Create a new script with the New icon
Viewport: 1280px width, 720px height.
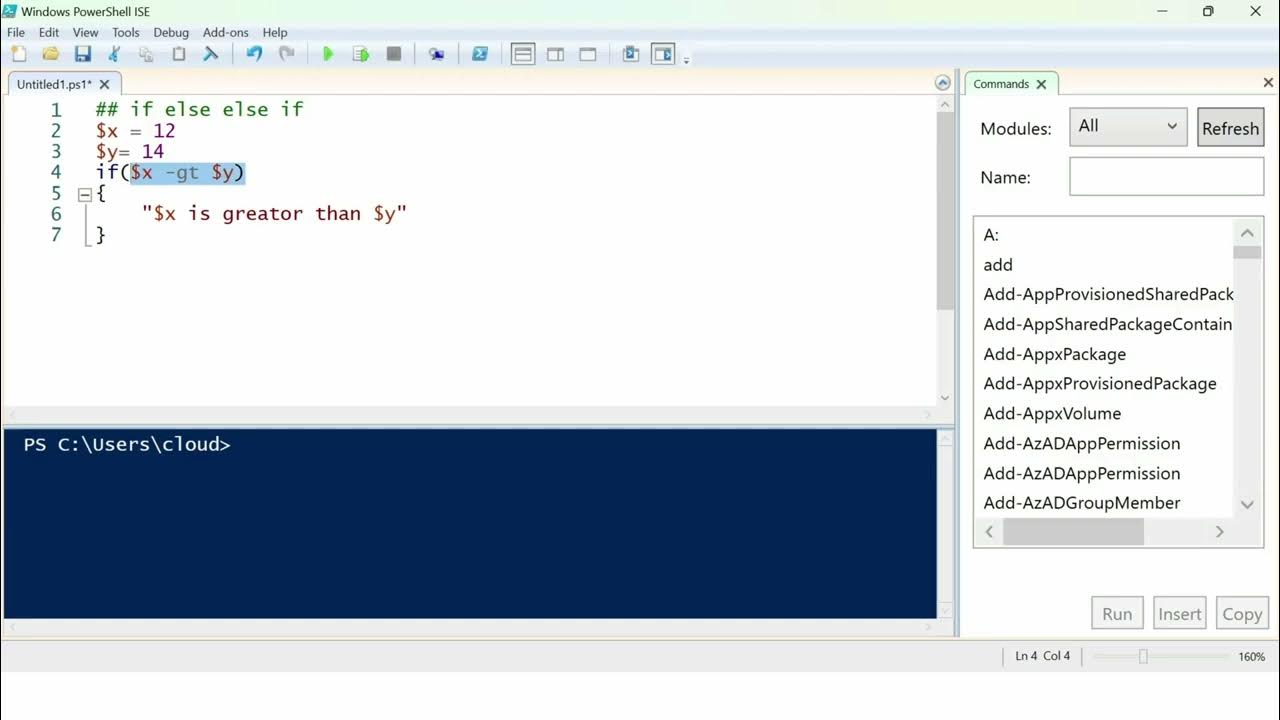click(19, 54)
